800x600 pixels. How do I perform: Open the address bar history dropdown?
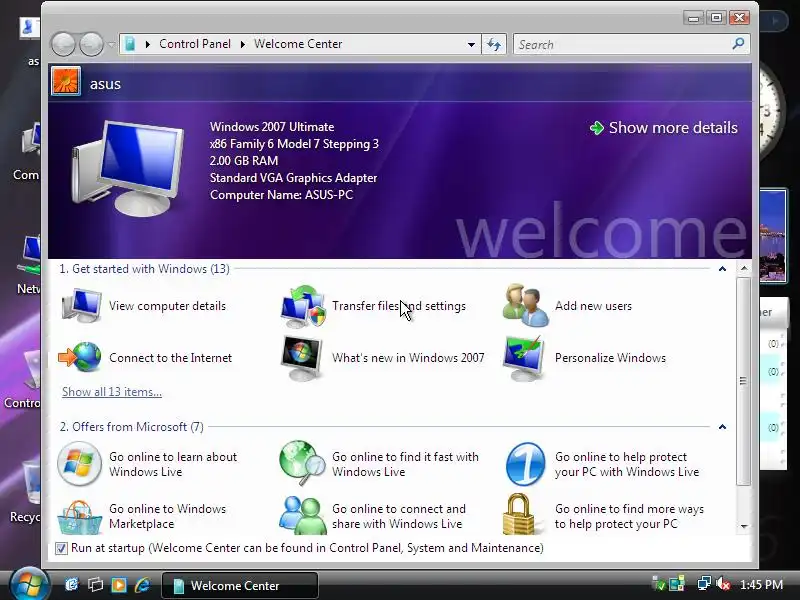471,44
